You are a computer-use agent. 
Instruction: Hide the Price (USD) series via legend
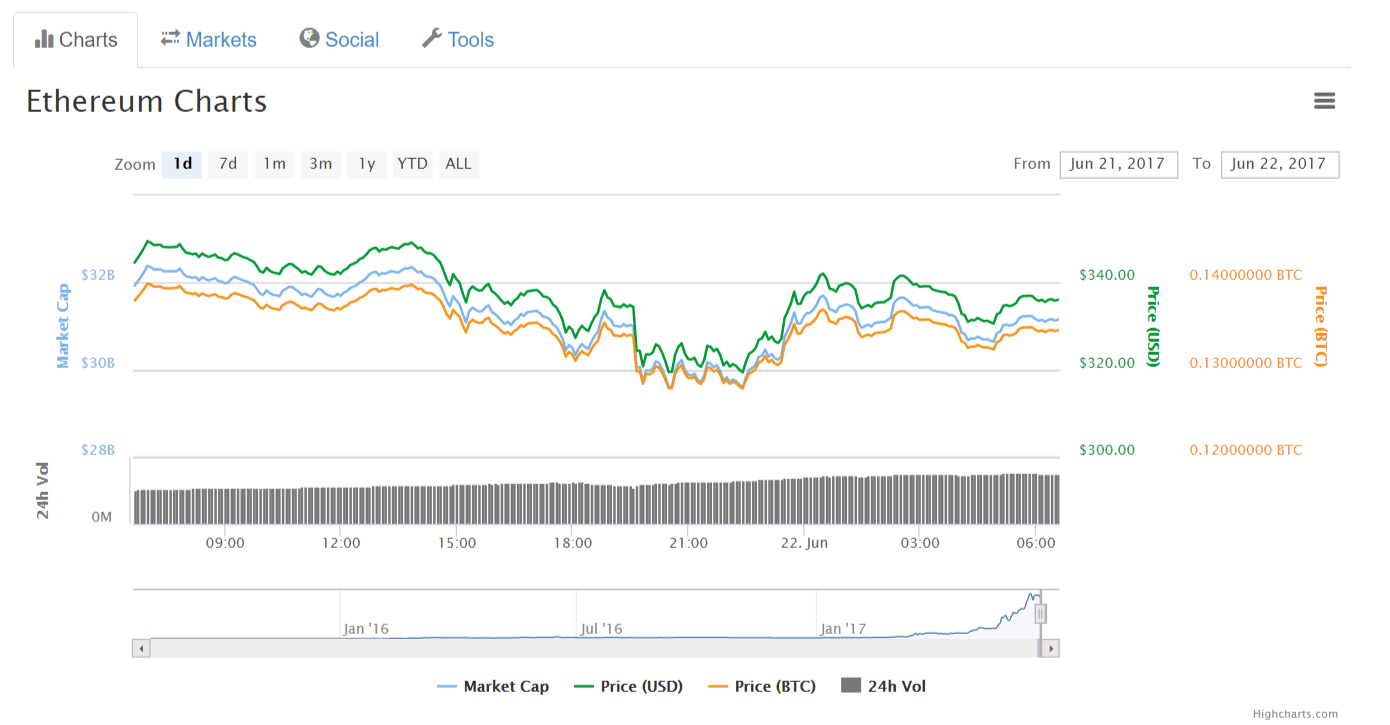tap(629, 686)
